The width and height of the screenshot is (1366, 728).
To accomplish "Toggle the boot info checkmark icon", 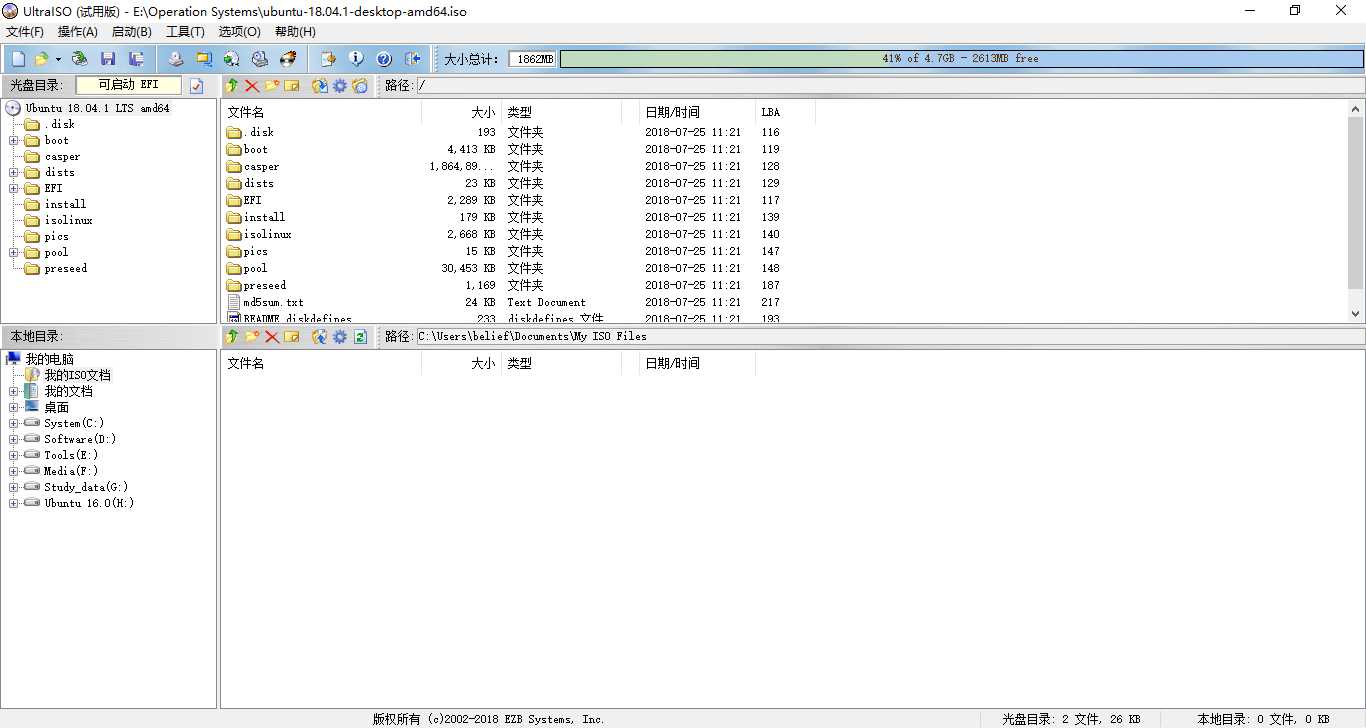I will click(x=196, y=86).
